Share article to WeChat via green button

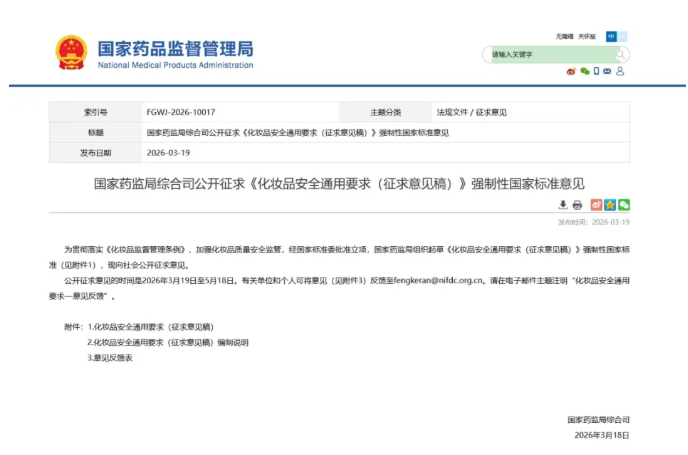point(623,205)
